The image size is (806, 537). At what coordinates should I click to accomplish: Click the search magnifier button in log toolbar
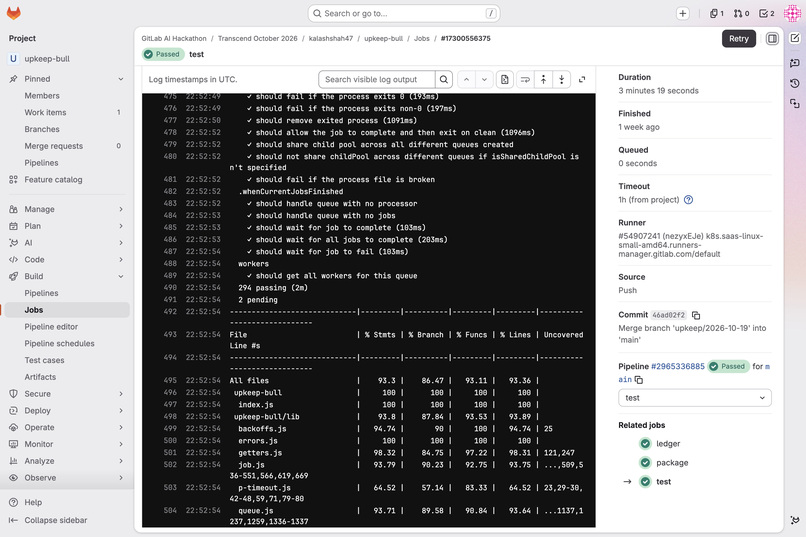click(x=444, y=80)
